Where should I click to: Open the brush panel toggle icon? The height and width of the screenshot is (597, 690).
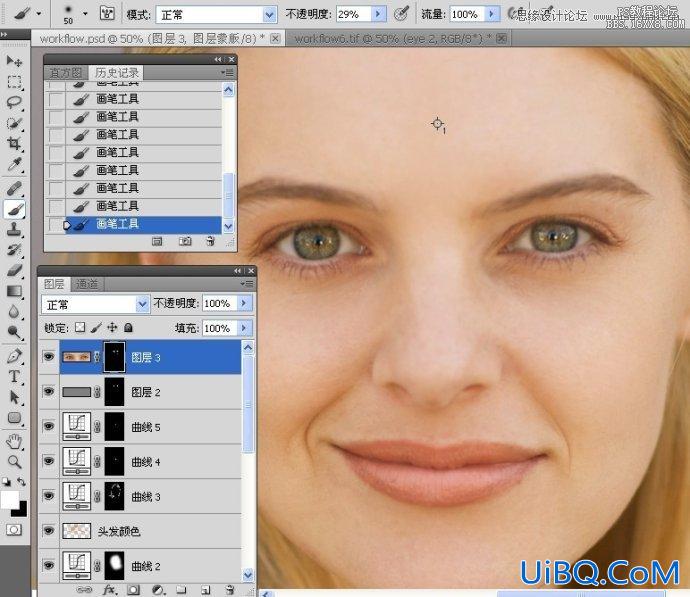(x=107, y=14)
